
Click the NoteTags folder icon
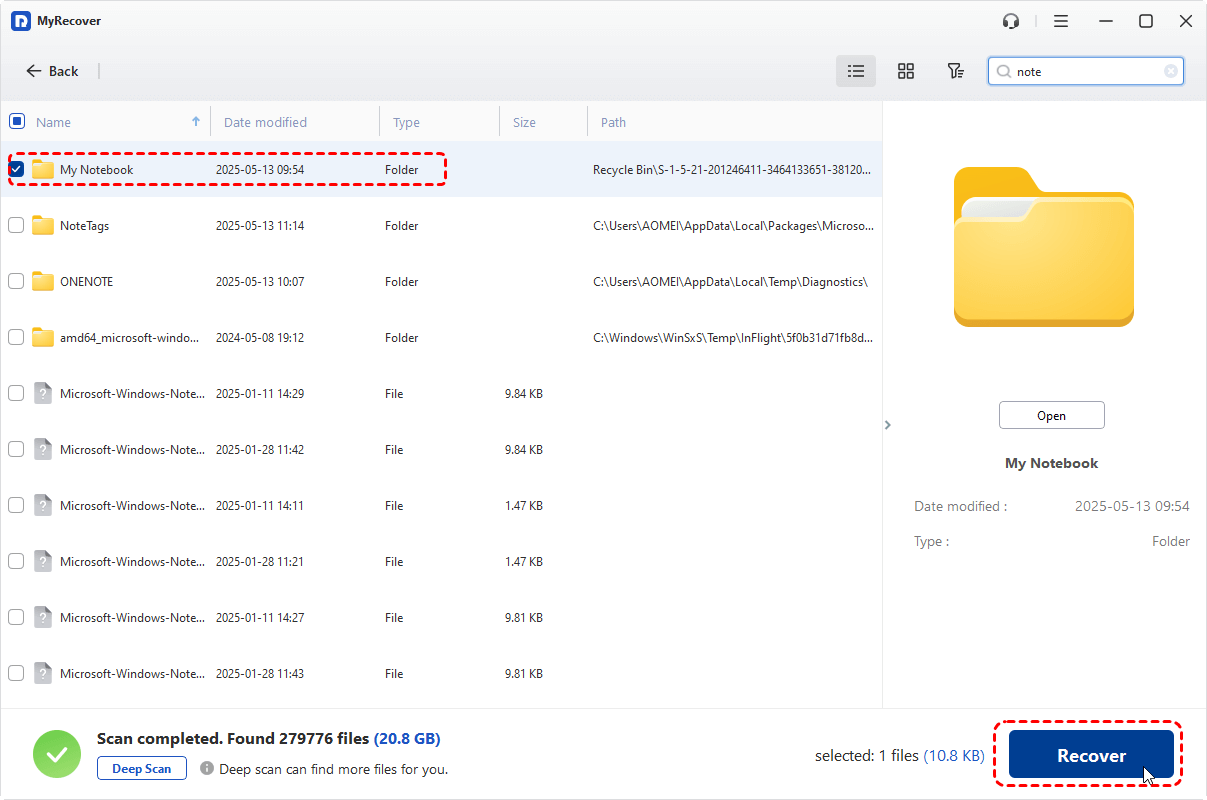[42, 225]
